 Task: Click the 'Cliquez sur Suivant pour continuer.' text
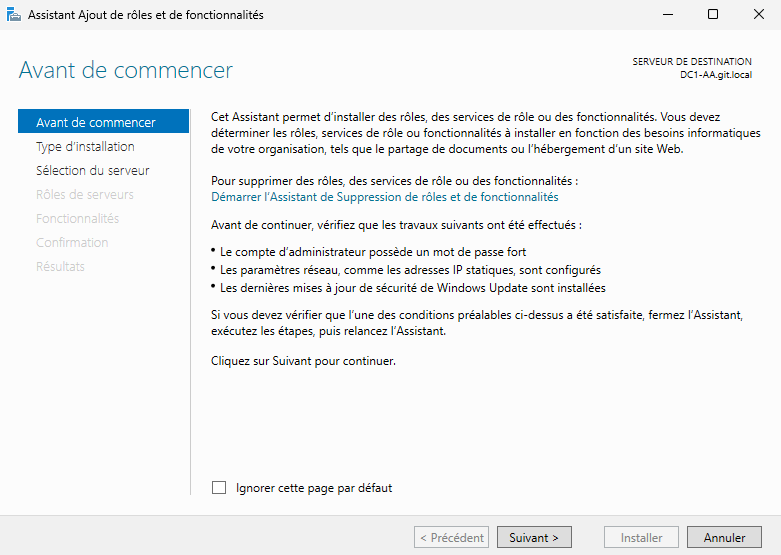(x=303, y=361)
